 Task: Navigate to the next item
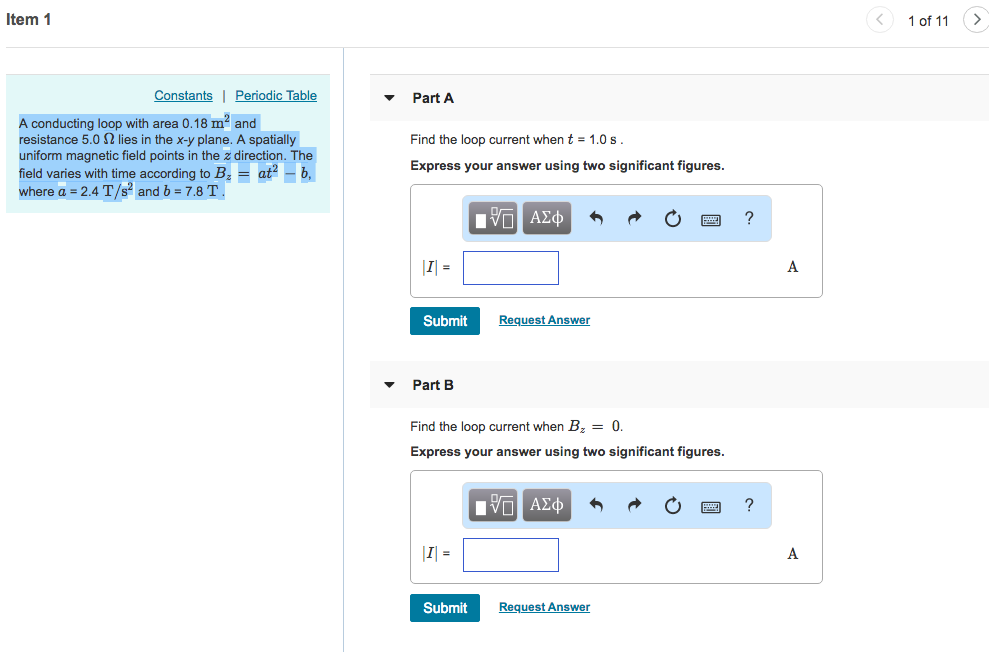point(975,19)
